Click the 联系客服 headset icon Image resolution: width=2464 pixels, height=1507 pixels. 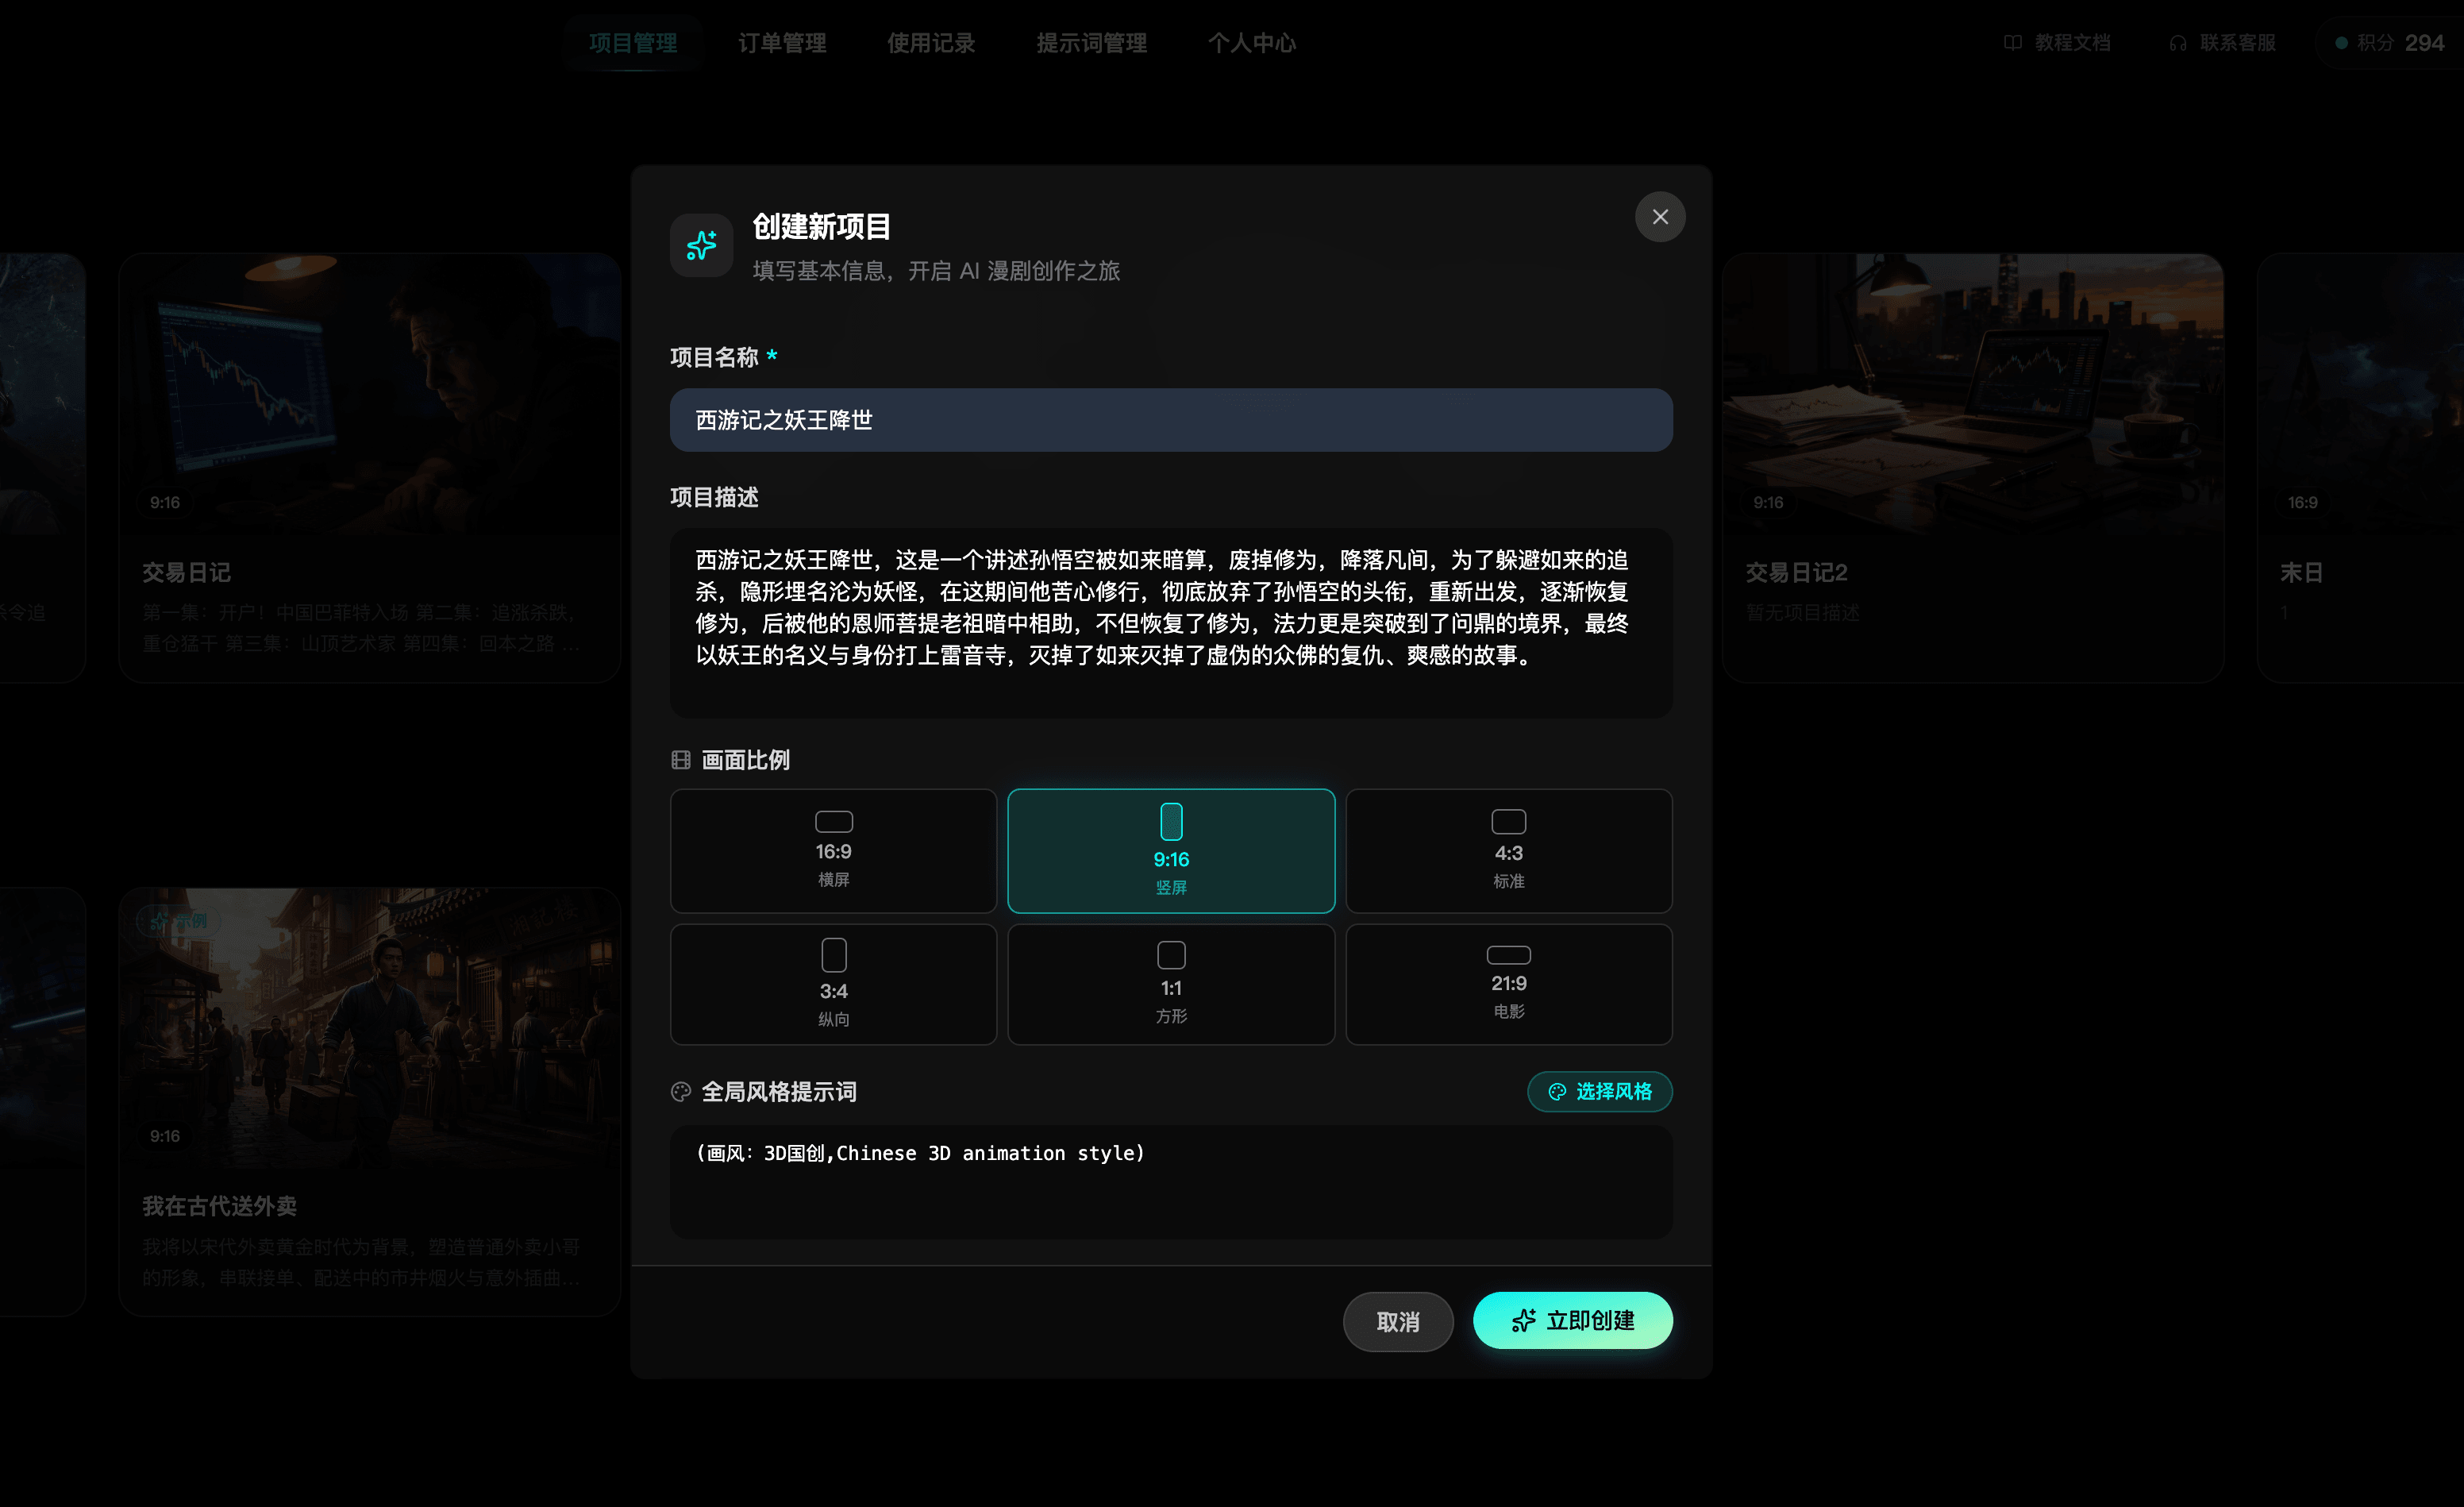(2178, 43)
